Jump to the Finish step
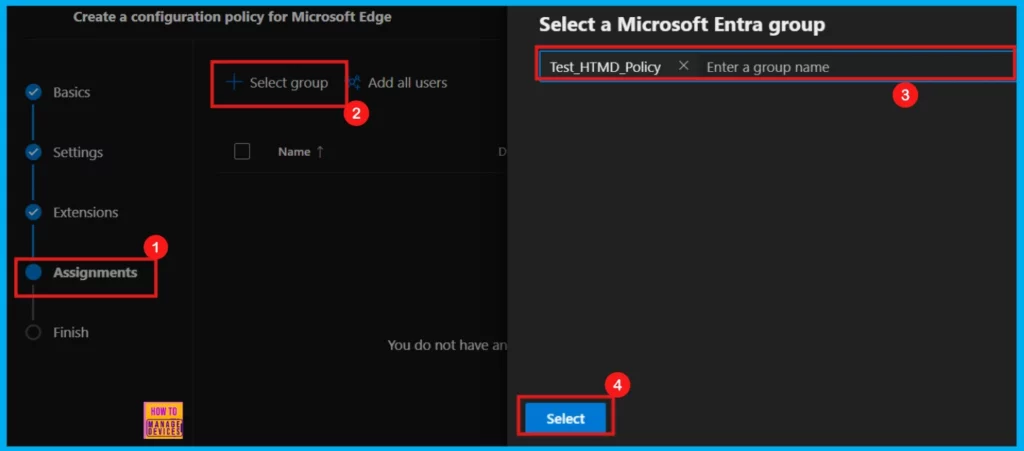The height and width of the screenshot is (451, 1024). (x=71, y=332)
